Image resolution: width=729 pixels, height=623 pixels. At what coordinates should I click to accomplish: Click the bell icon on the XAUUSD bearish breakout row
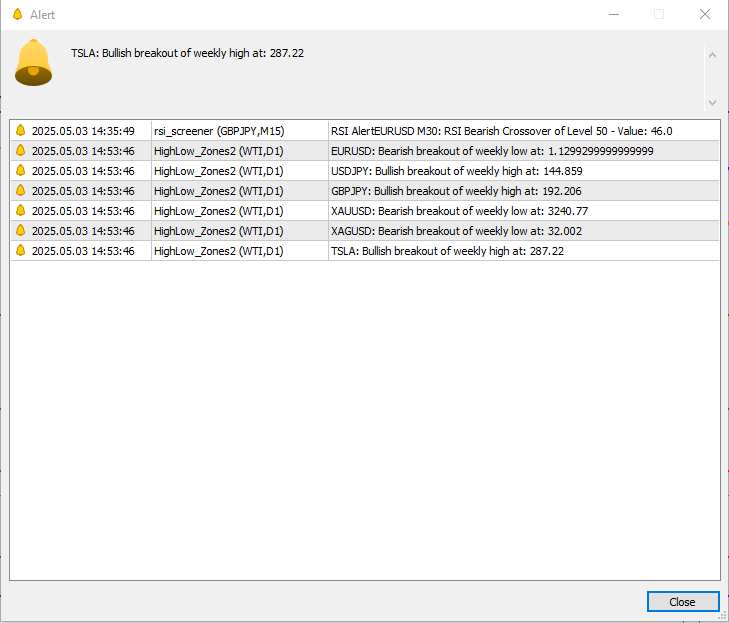20,210
